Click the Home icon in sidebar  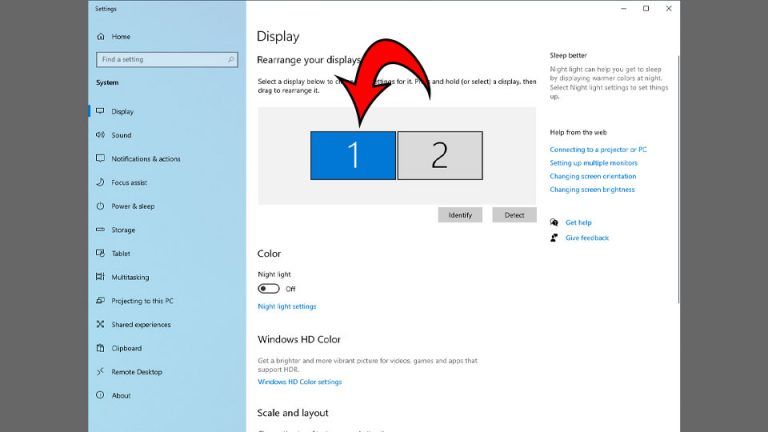[101, 36]
